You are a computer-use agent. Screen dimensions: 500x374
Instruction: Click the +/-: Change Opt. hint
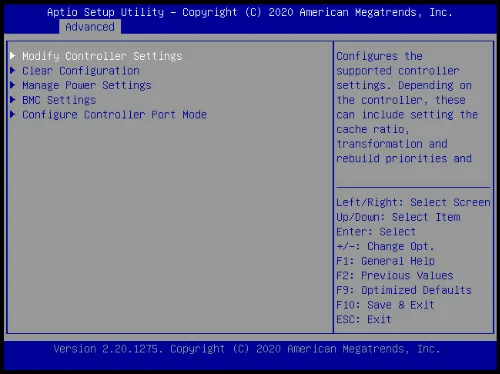coord(385,246)
